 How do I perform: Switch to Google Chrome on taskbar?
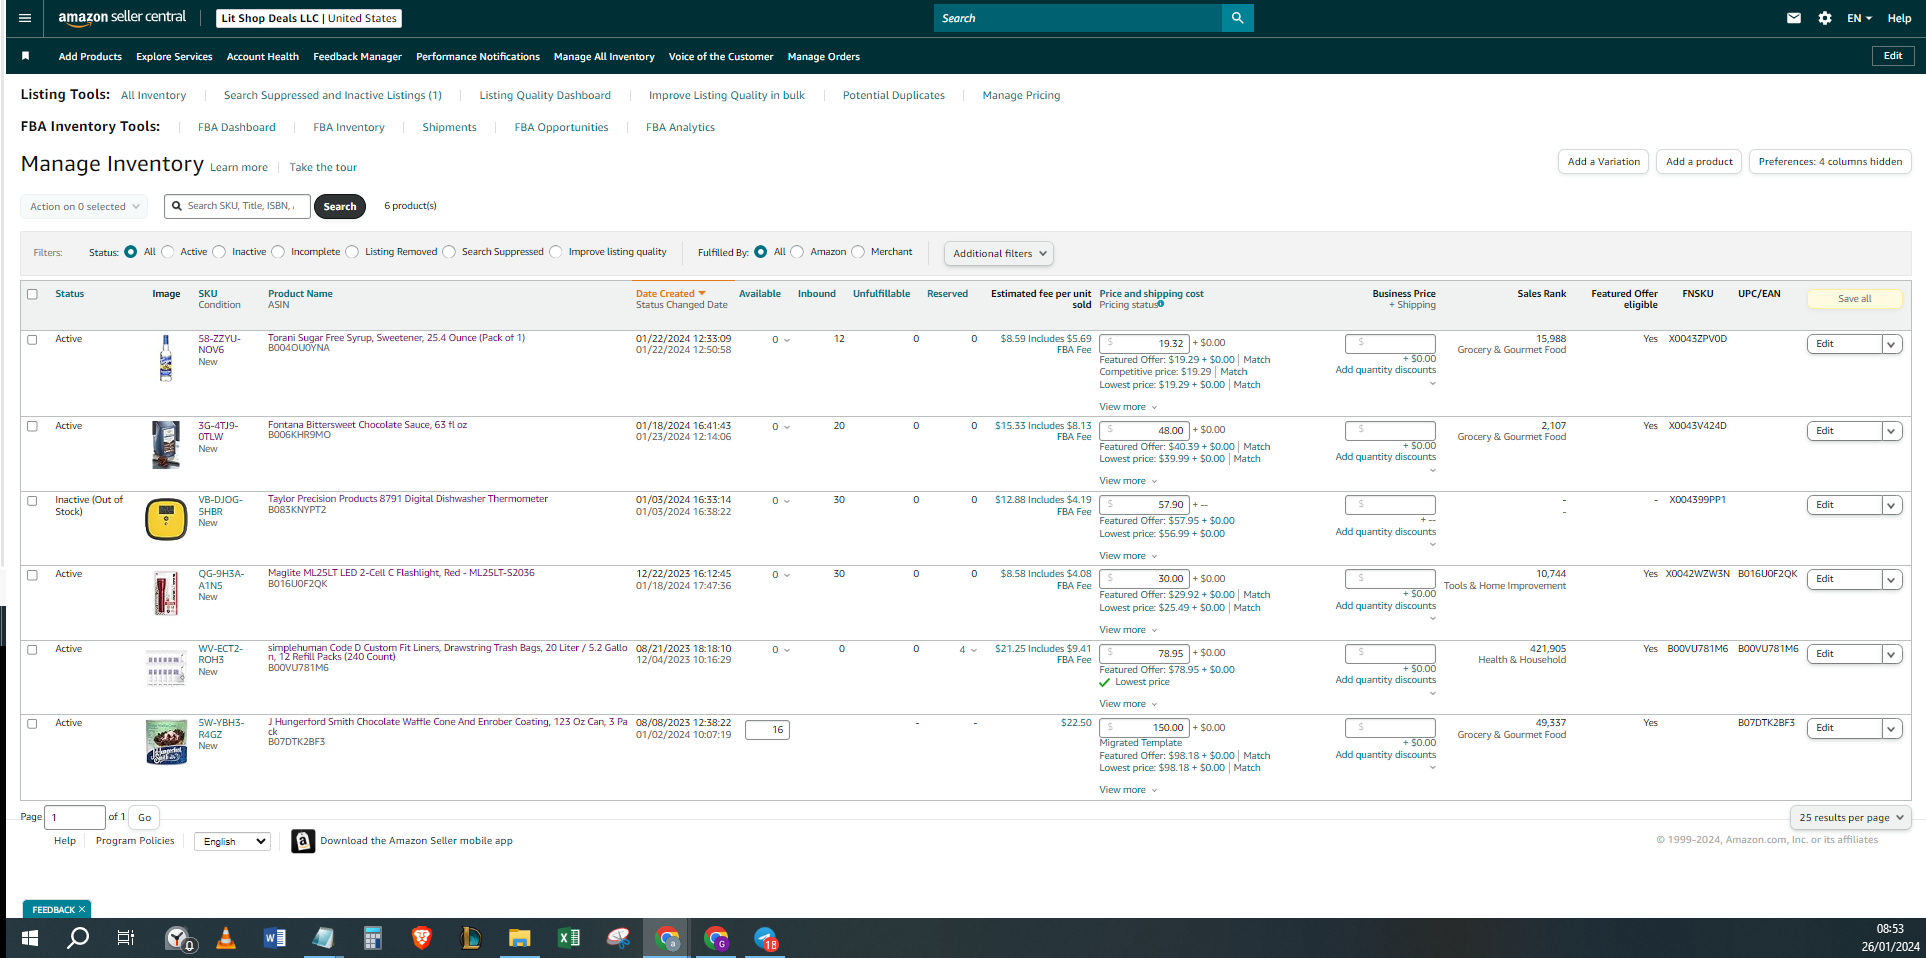point(667,938)
